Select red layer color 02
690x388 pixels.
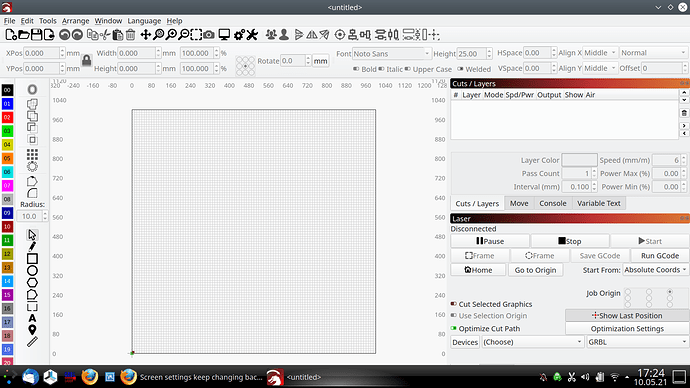(x=7, y=117)
